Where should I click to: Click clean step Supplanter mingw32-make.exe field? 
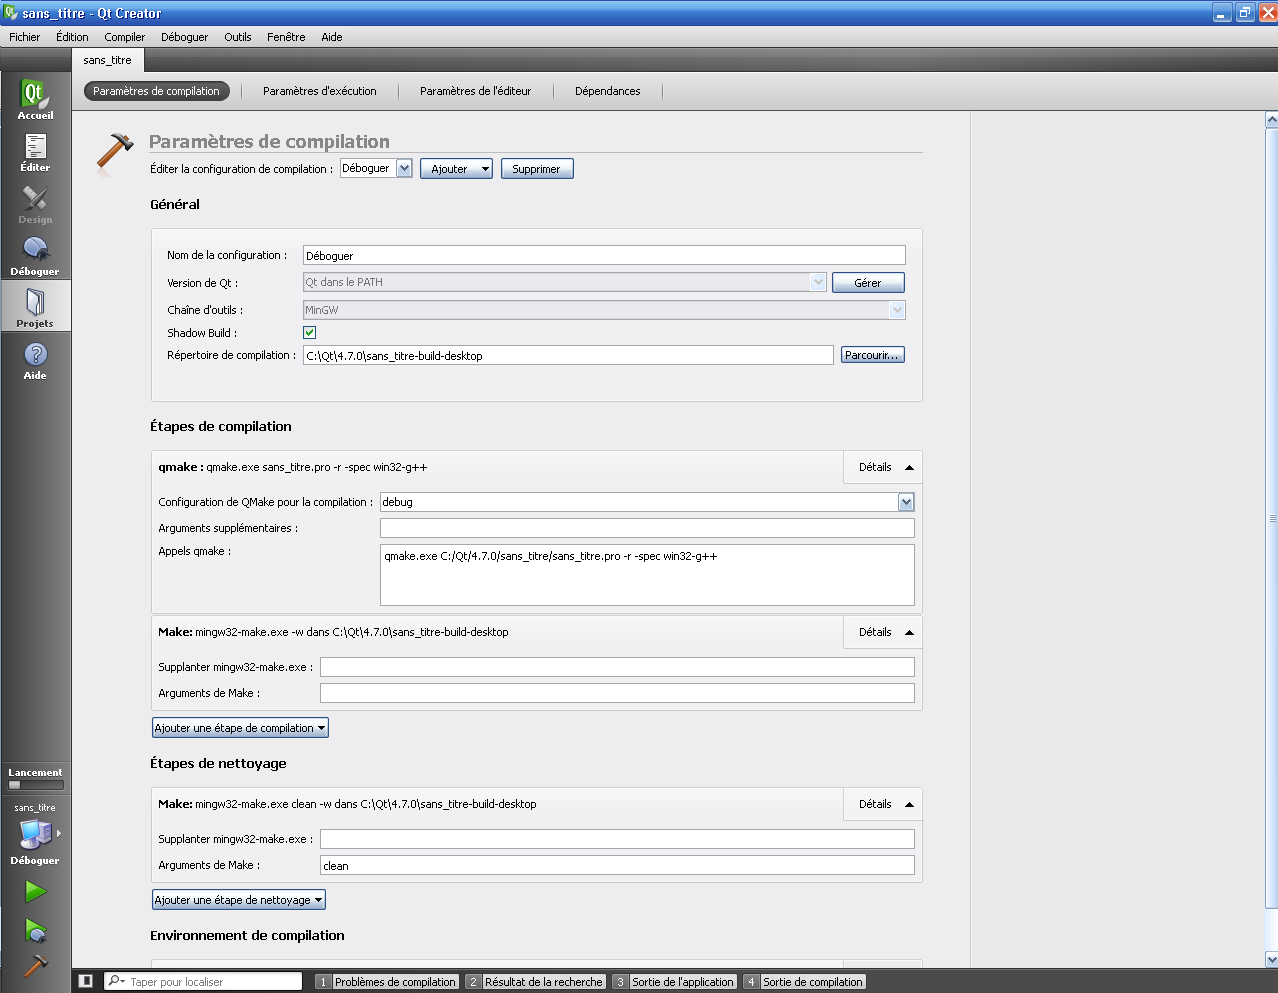point(617,839)
